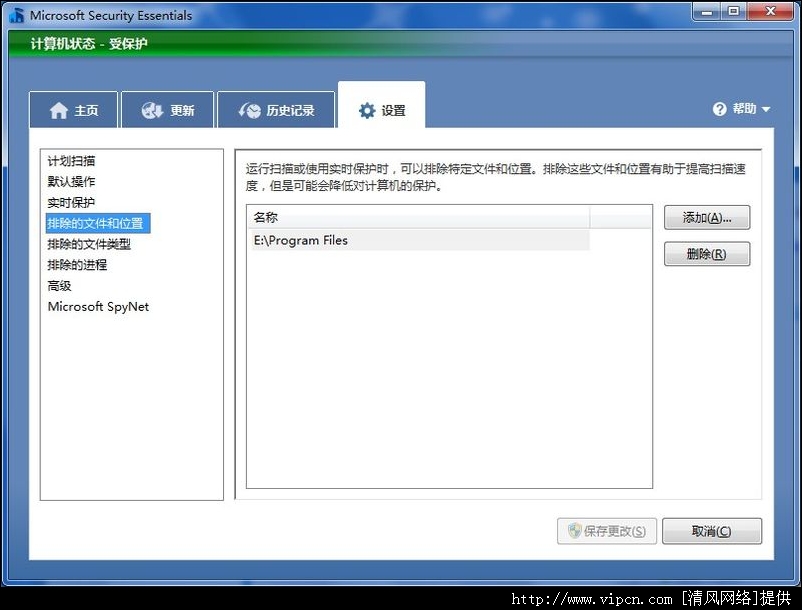
Task: Close the Security Essentials window
Action: (770, 11)
